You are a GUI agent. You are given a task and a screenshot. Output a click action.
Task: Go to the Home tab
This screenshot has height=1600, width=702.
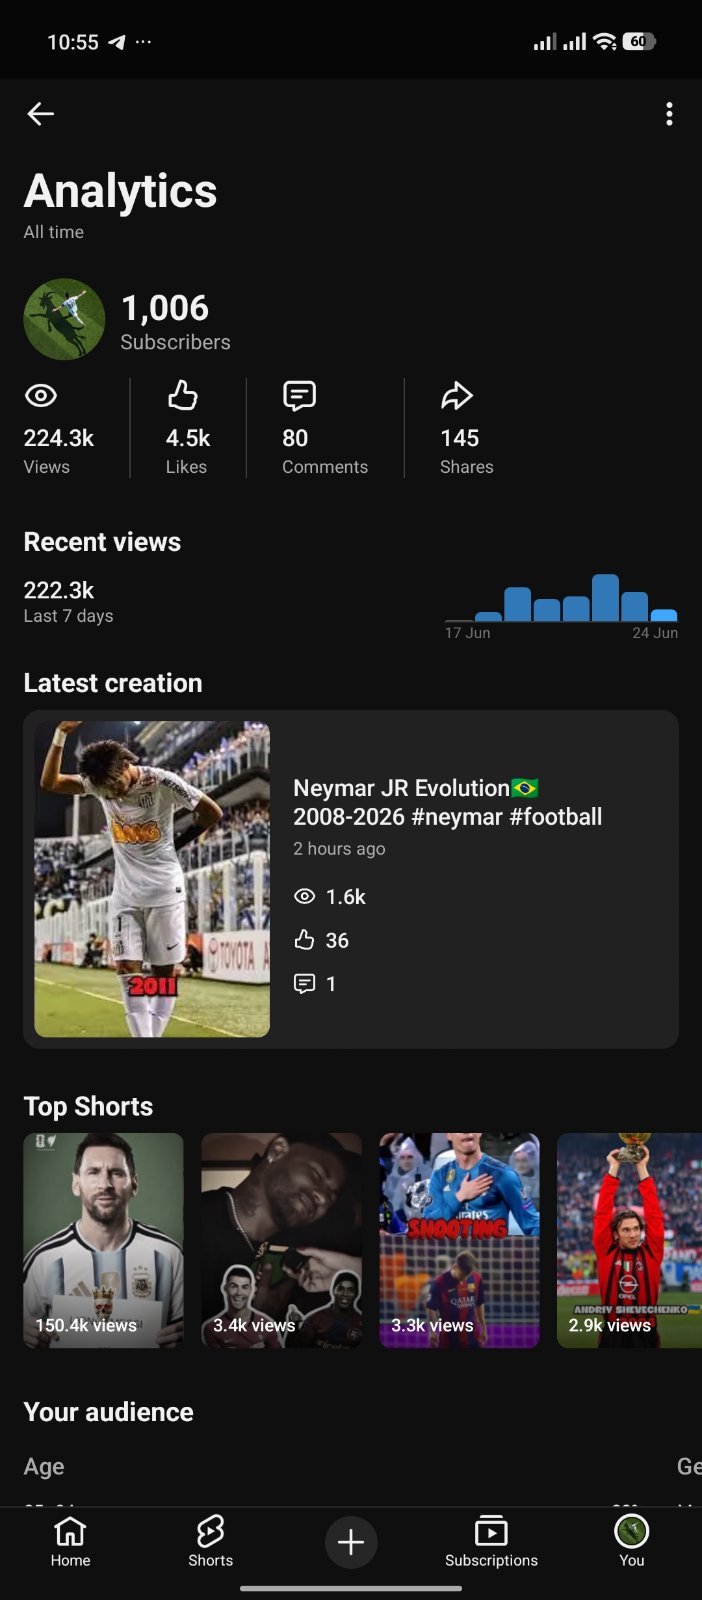(70, 1542)
